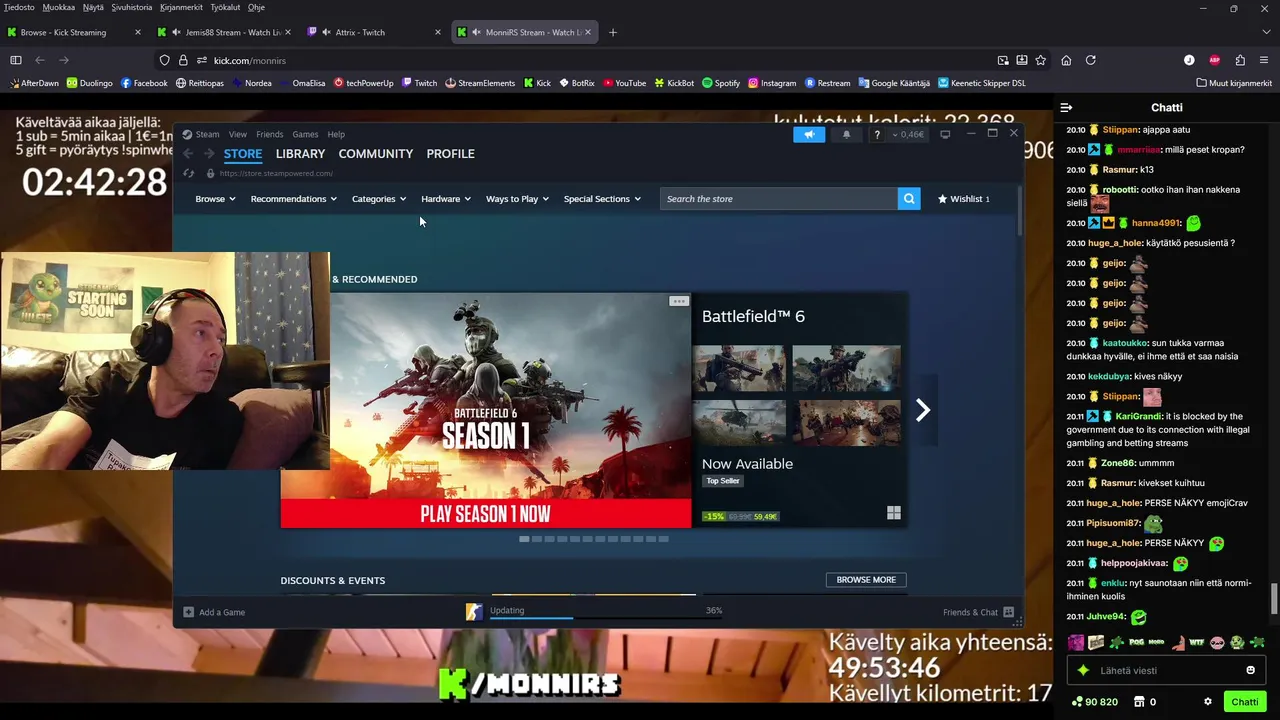Viewport: 1280px width, 720px height.
Task: Click the green Chatti send button
Action: click(x=1245, y=702)
